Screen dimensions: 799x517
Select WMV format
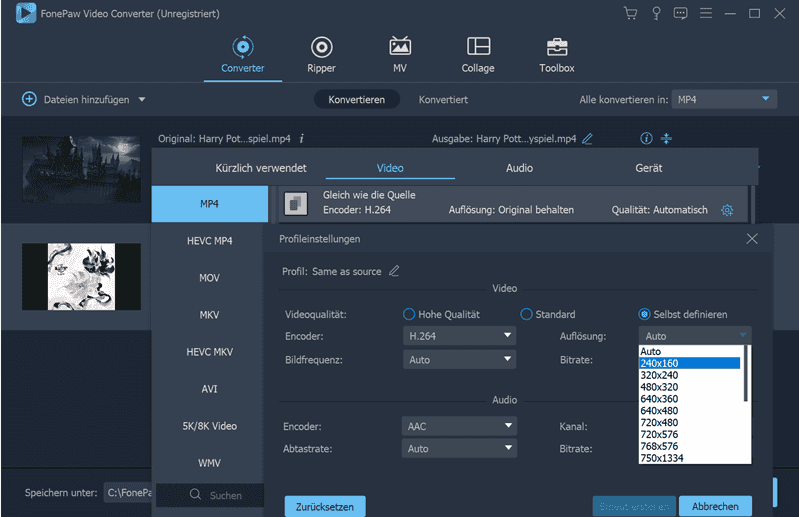point(209,463)
